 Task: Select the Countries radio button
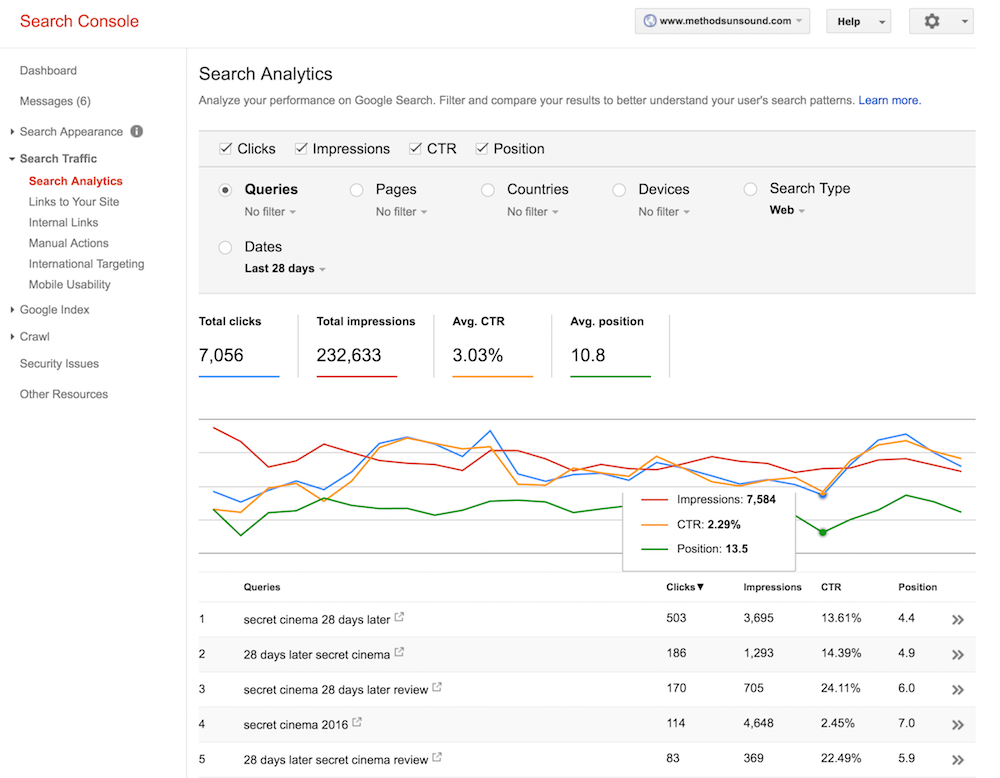tap(487, 189)
